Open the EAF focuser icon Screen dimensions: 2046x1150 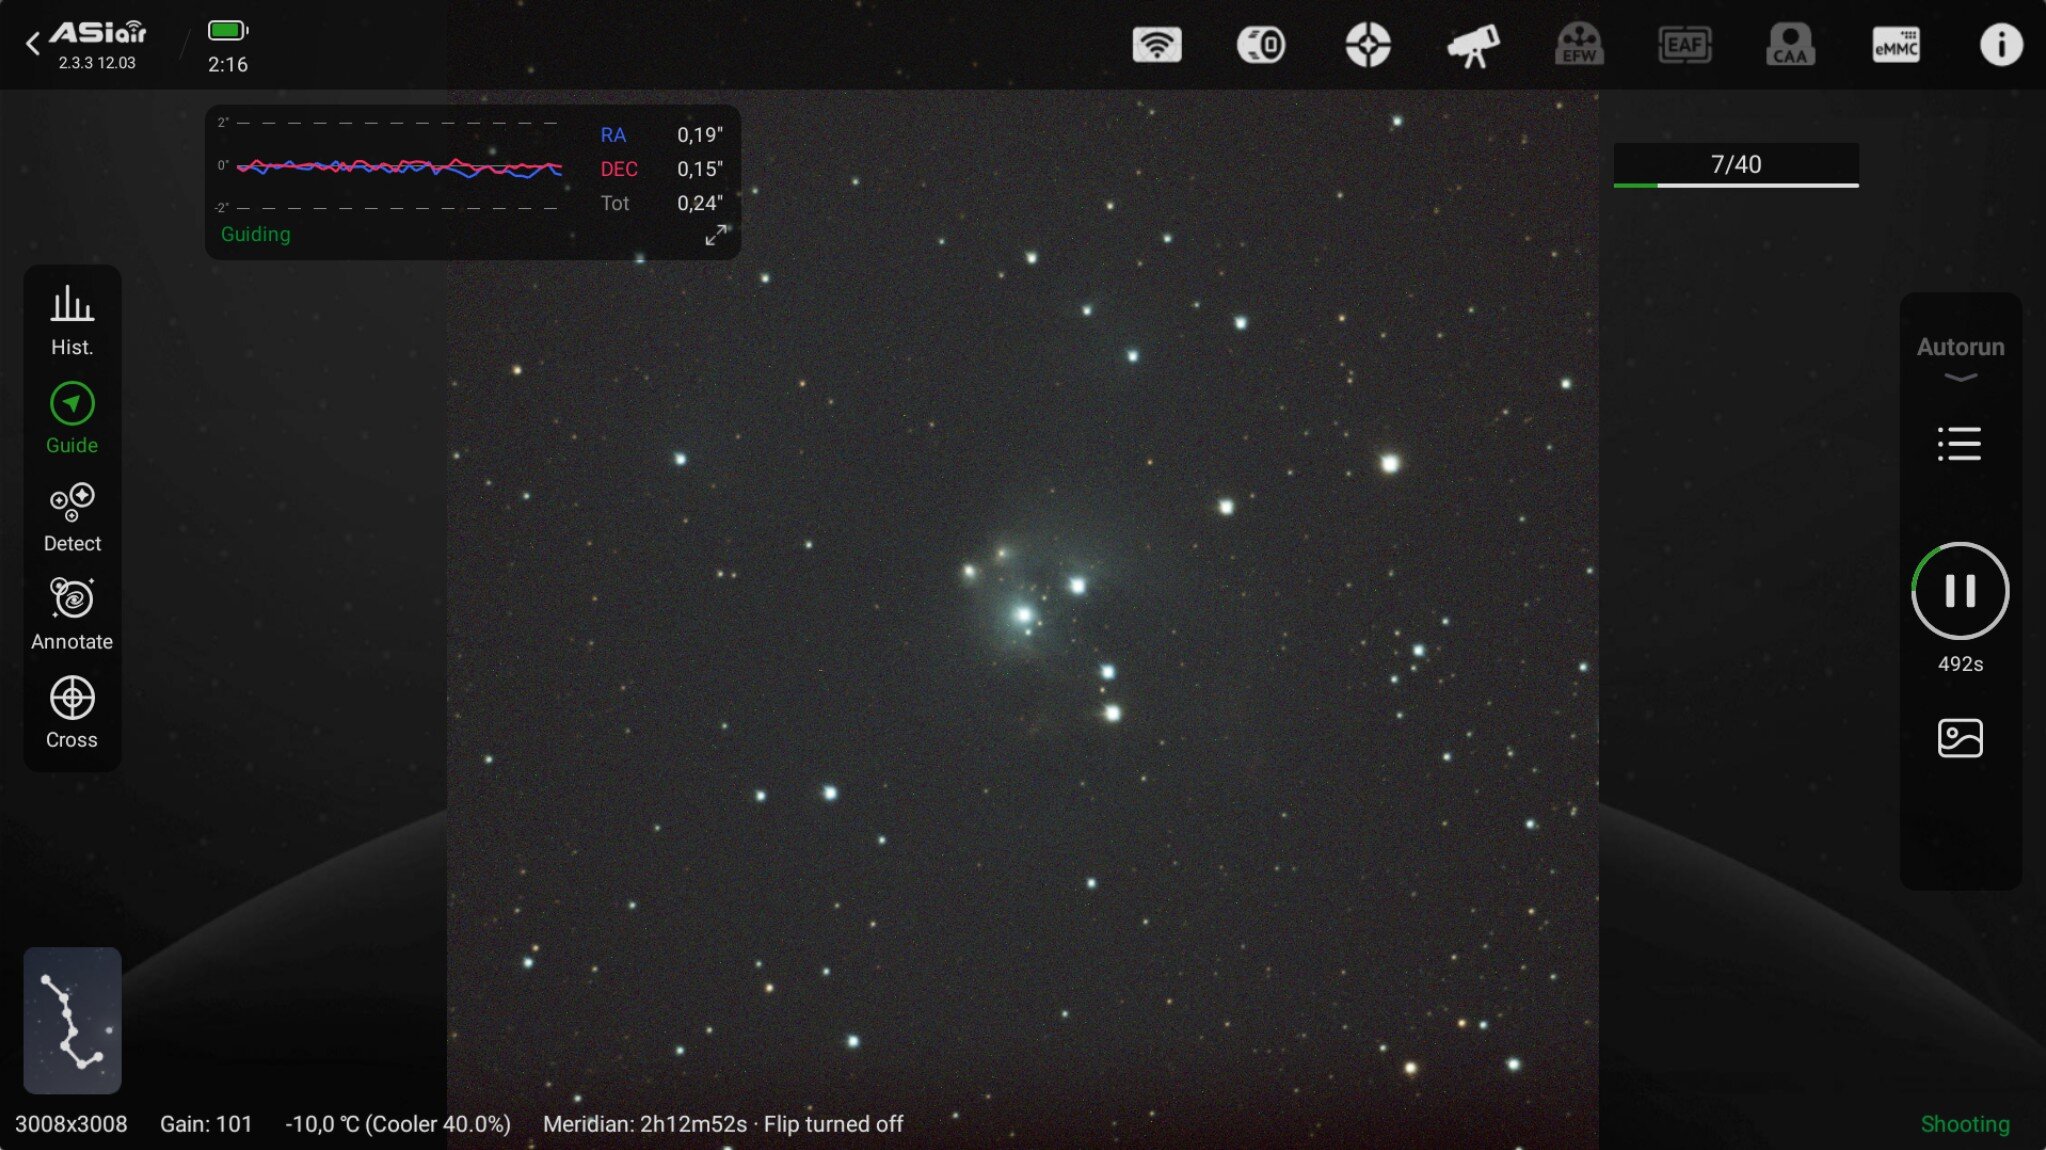pyautogui.click(x=1684, y=45)
